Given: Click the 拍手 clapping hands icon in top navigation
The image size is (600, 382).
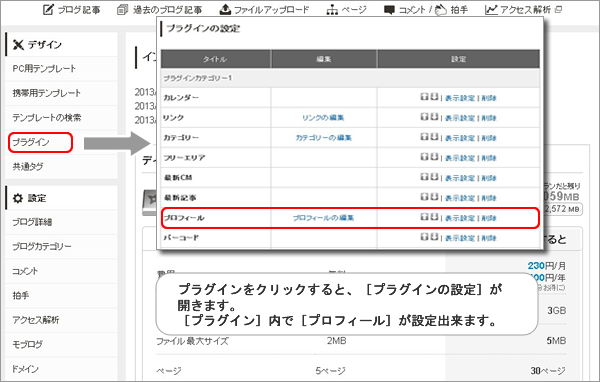Looking at the screenshot, I should pos(441,10).
